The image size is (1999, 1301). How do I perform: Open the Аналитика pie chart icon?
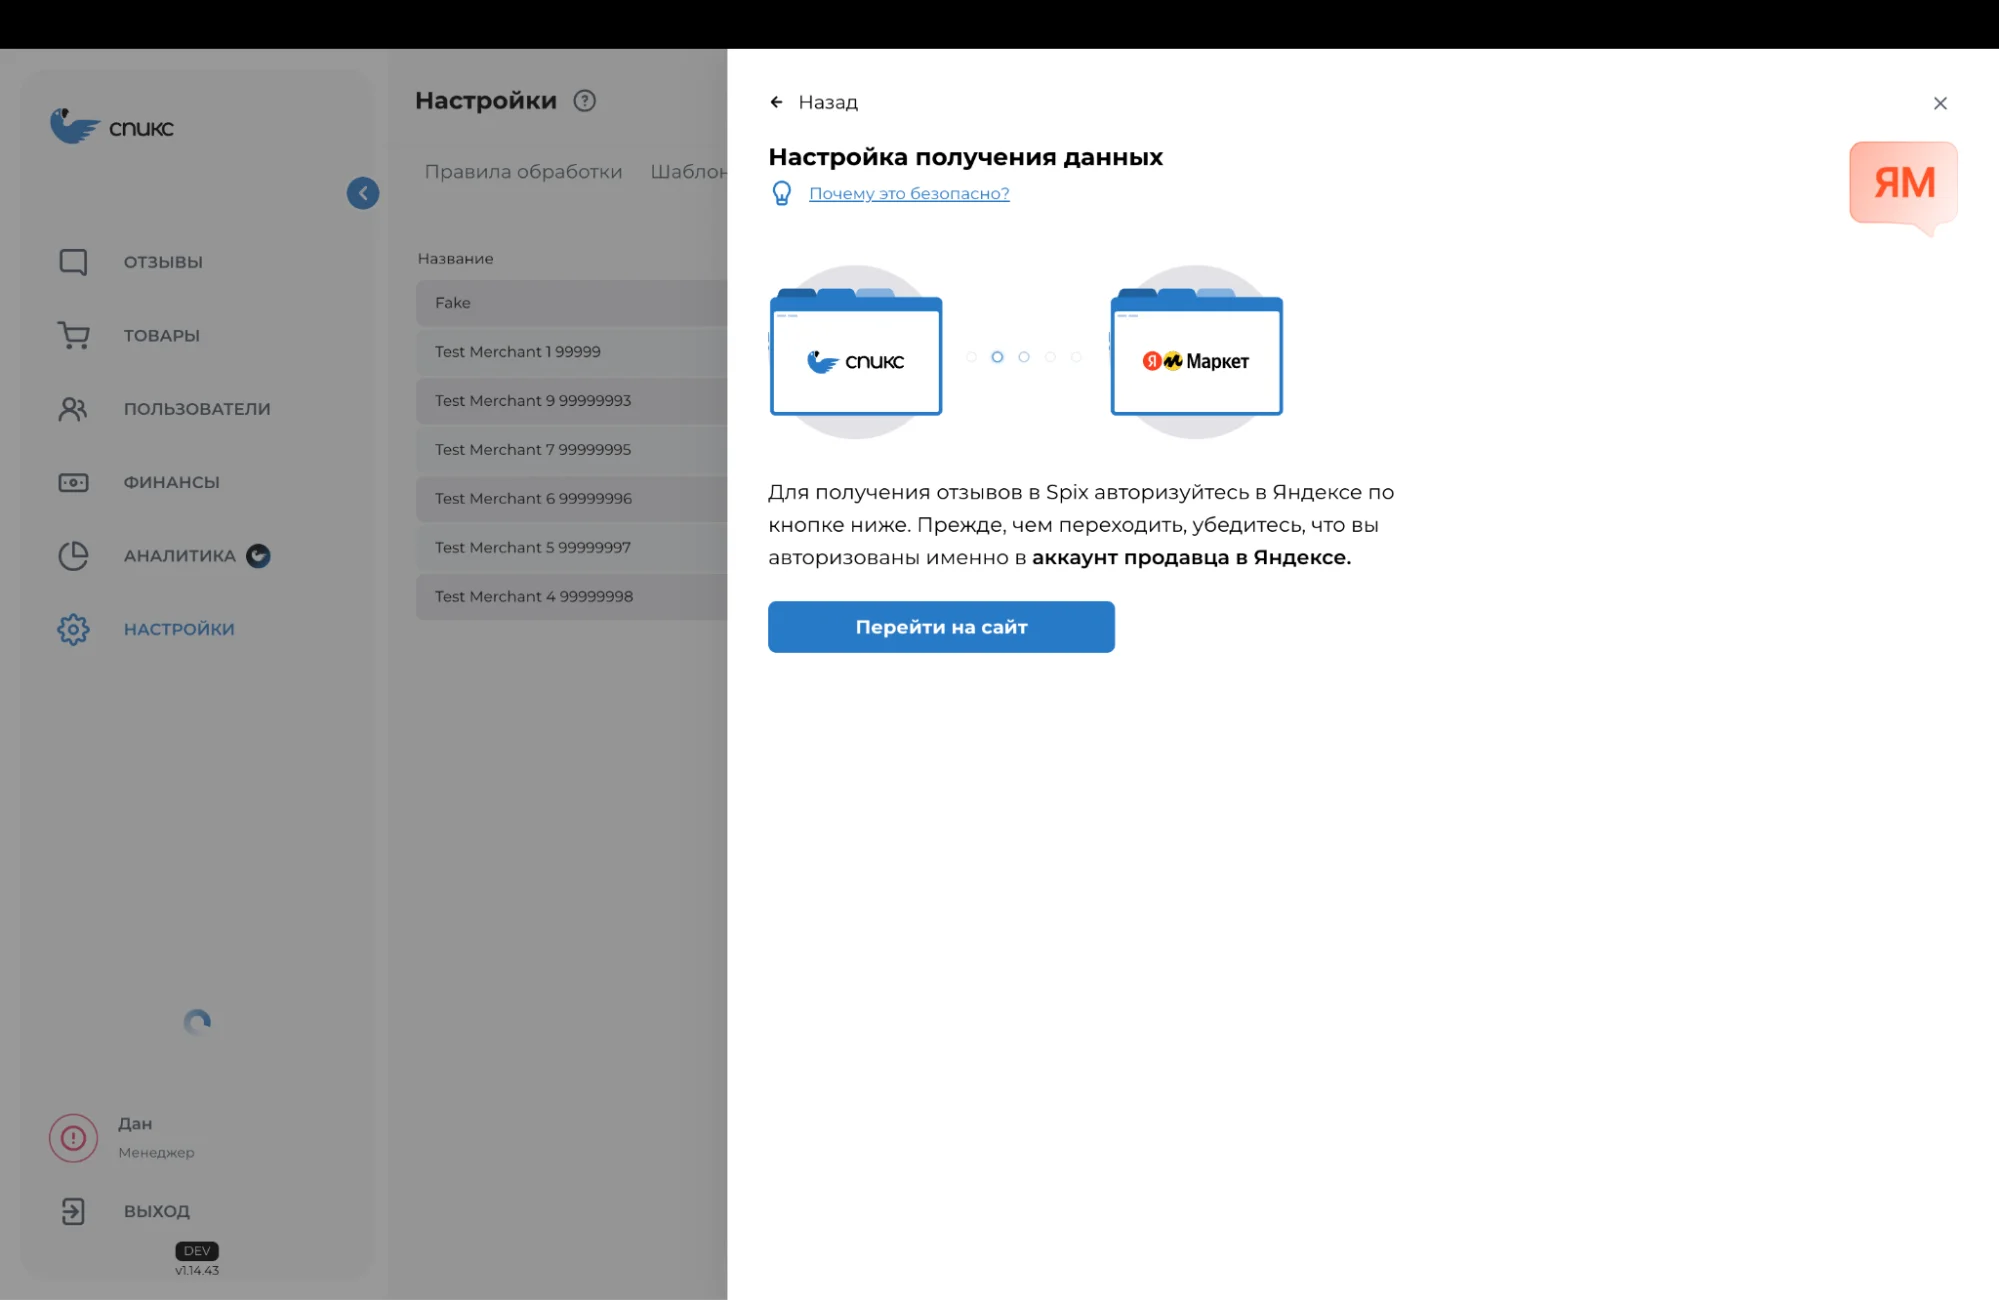pos(73,555)
